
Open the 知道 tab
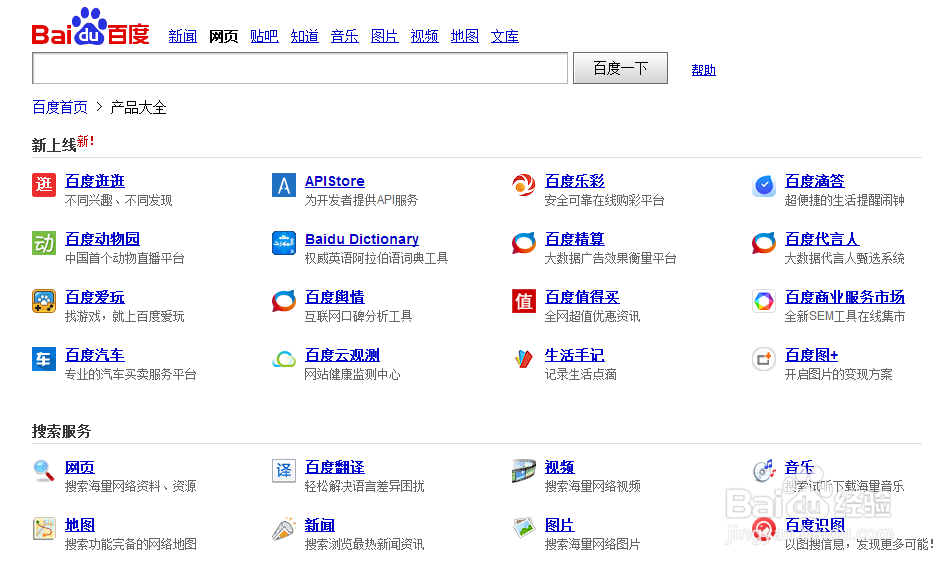304,36
